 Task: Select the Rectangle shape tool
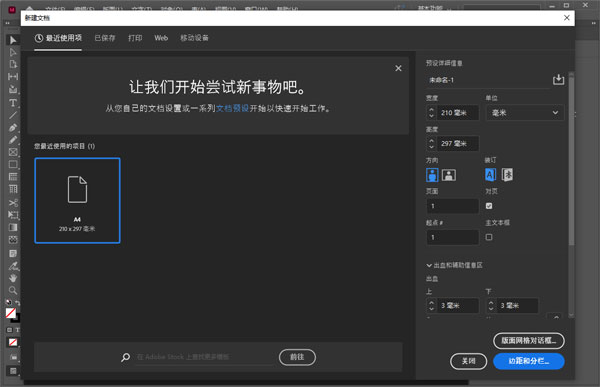(x=13, y=164)
